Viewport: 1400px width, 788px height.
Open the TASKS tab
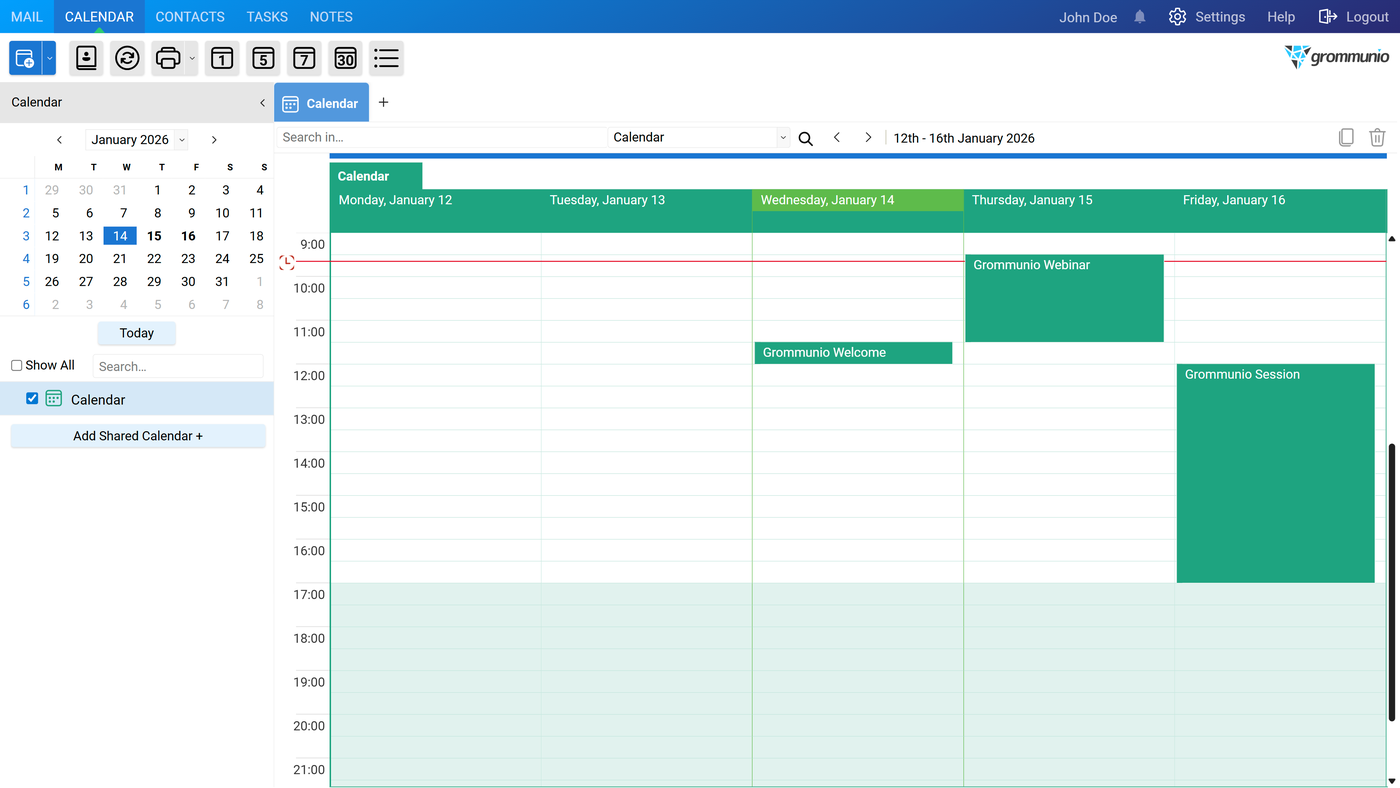(x=267, y=17)
